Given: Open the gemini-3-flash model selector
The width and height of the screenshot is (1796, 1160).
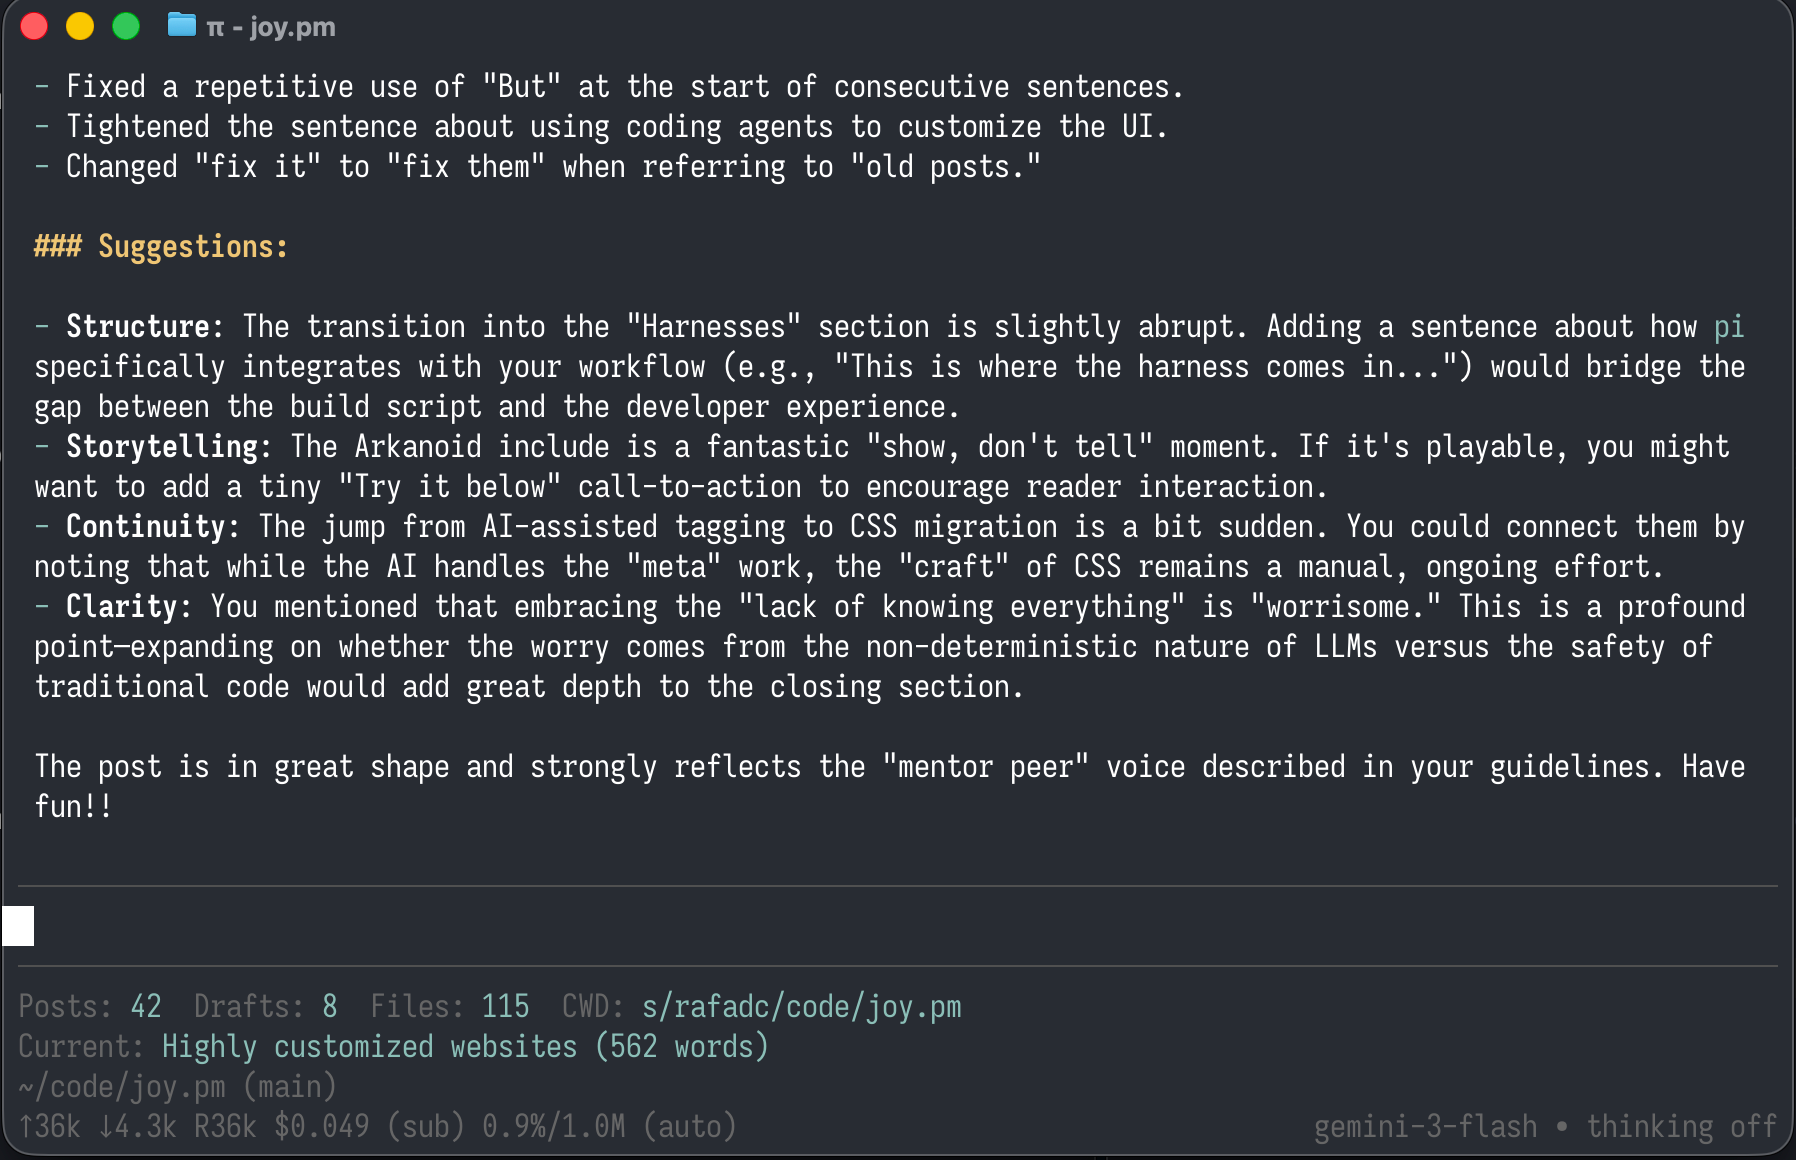Looking at the screenshot, I should point(1424,1126).
